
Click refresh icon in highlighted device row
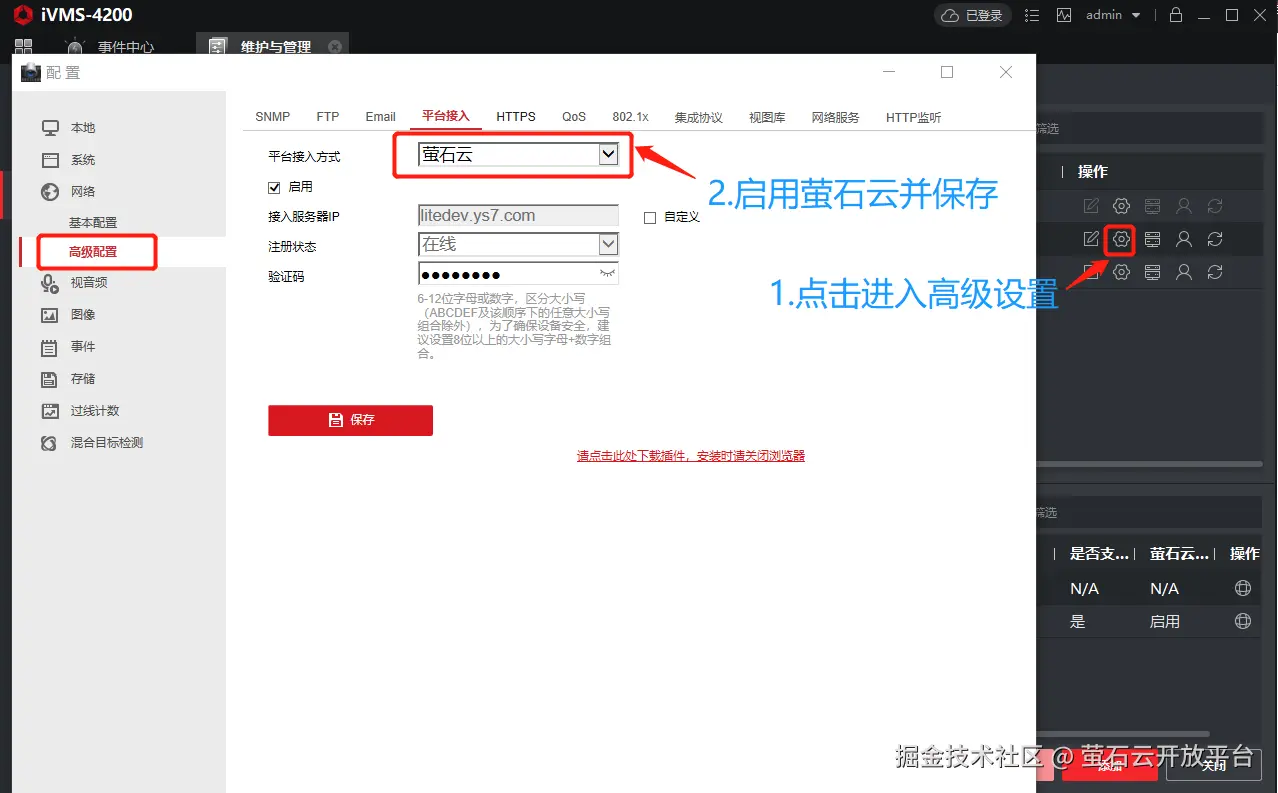click(x=1215, y=239)
